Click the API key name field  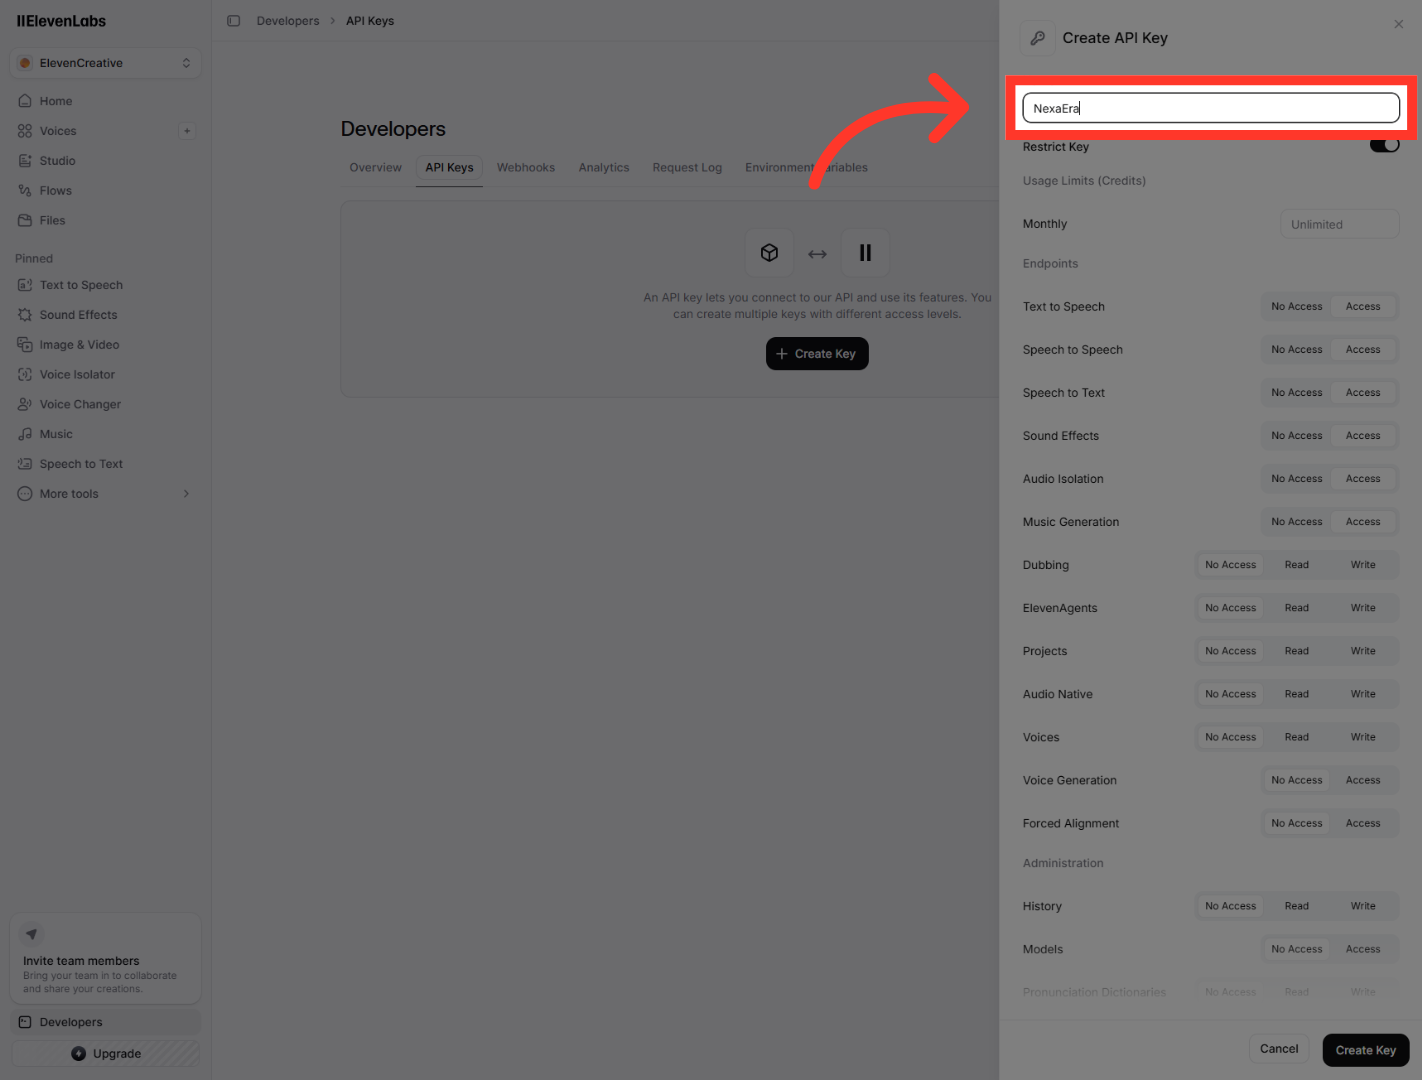tap(1211, 108)
